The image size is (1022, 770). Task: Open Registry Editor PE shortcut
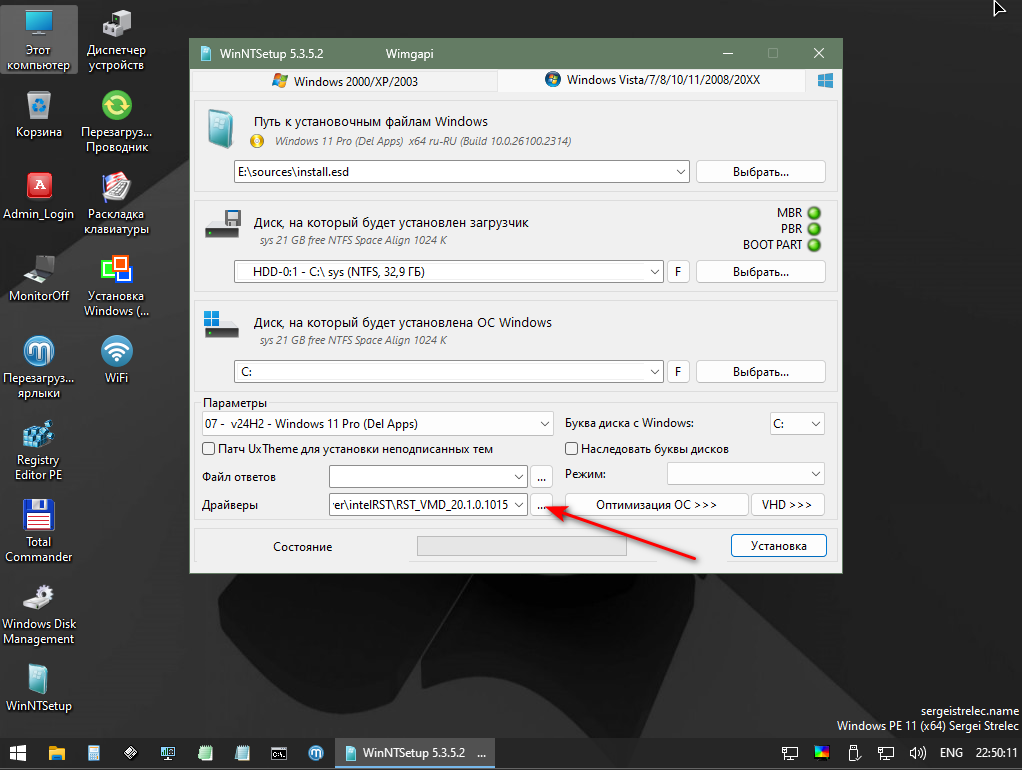click(38, 436)
